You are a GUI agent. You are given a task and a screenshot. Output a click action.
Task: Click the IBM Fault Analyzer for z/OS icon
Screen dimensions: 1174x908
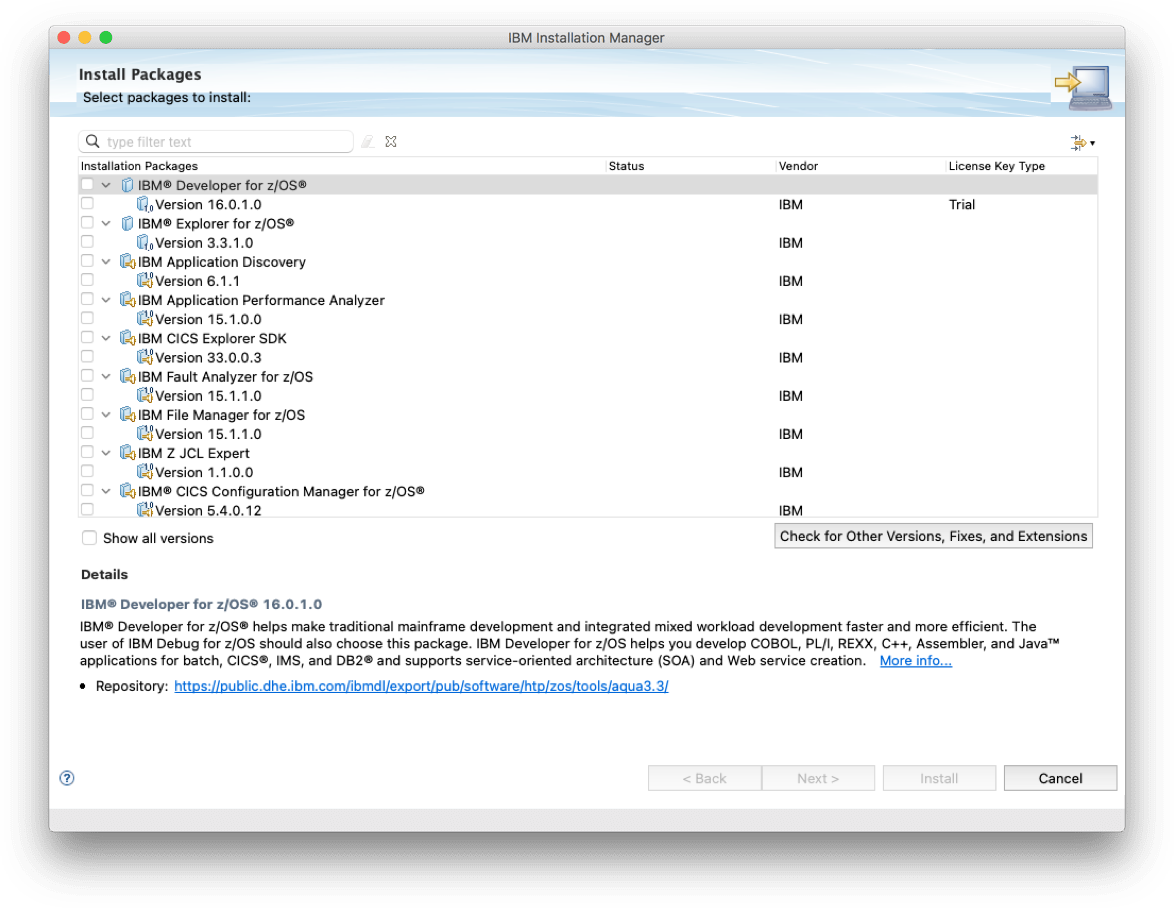tap(127, 376)
